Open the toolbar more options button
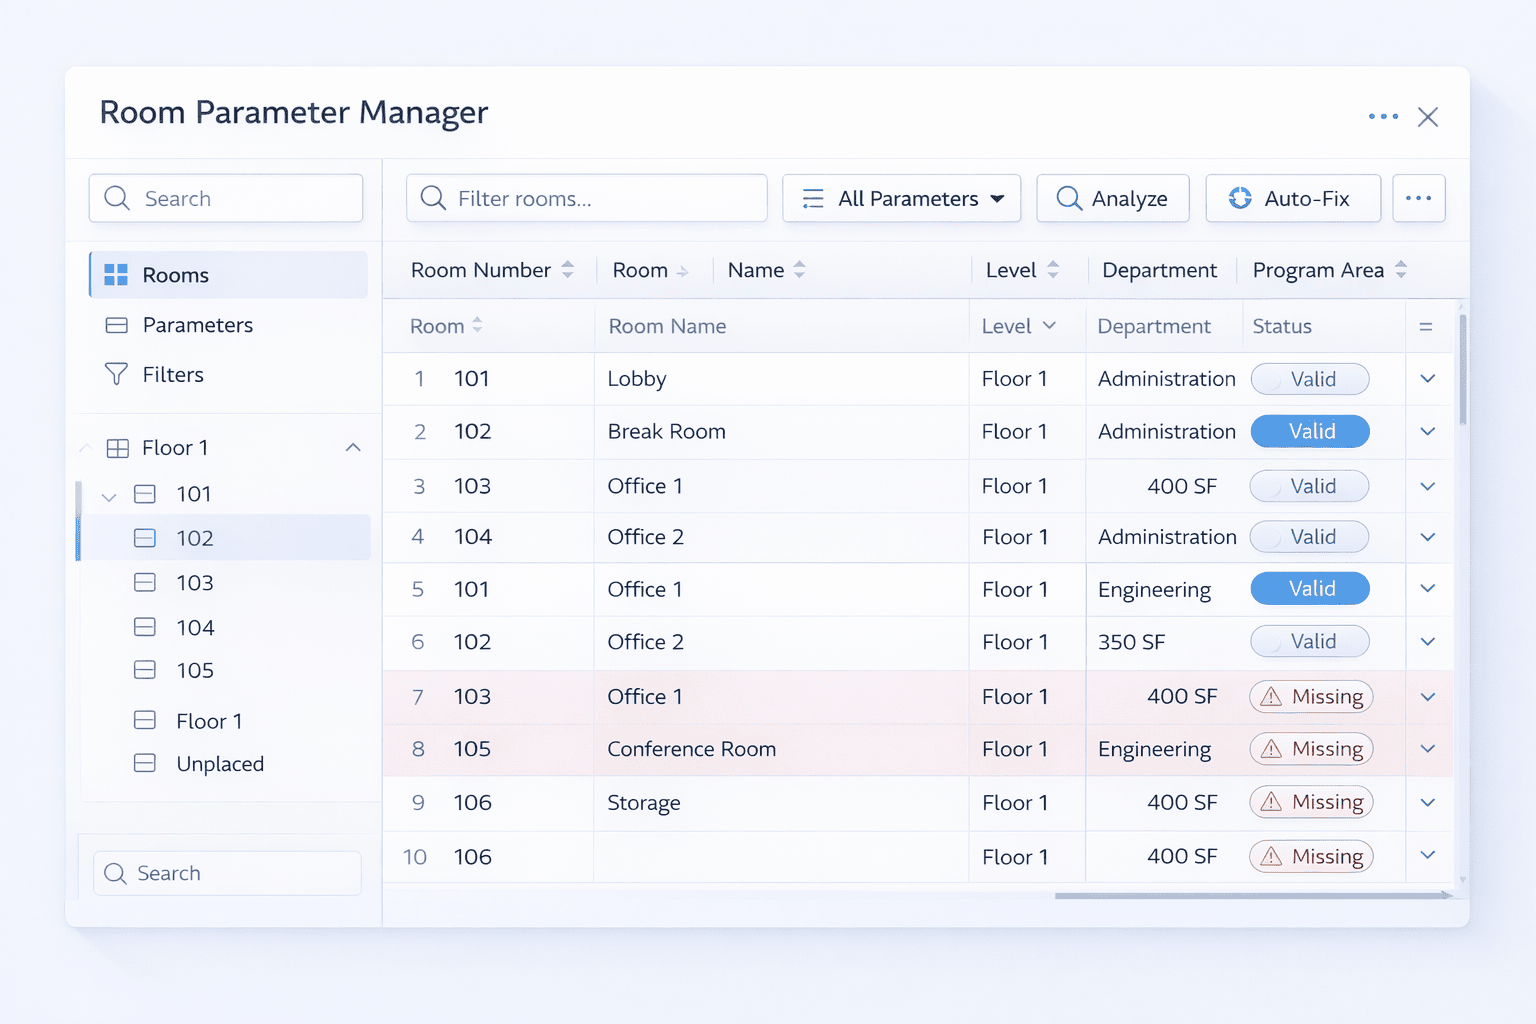1536x1024 pixels. [1418, 198]
